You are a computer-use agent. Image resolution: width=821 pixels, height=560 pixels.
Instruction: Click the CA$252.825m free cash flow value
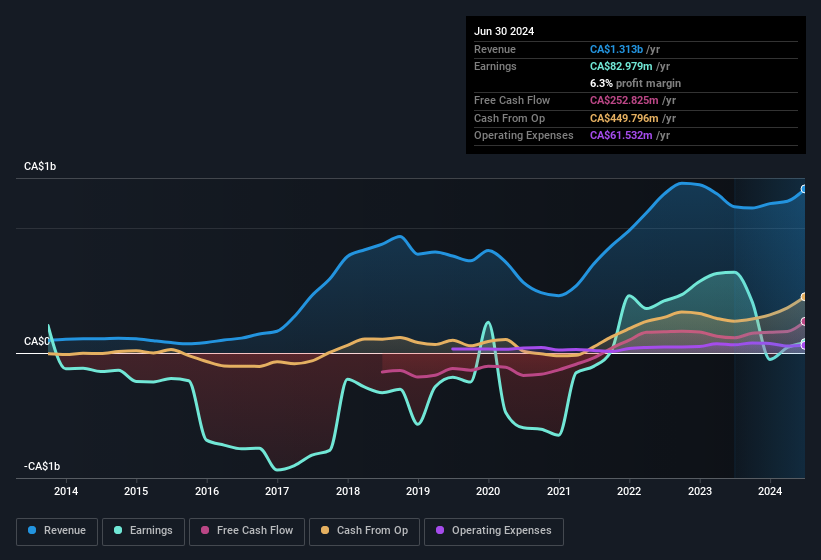click(x=624, y=100)
